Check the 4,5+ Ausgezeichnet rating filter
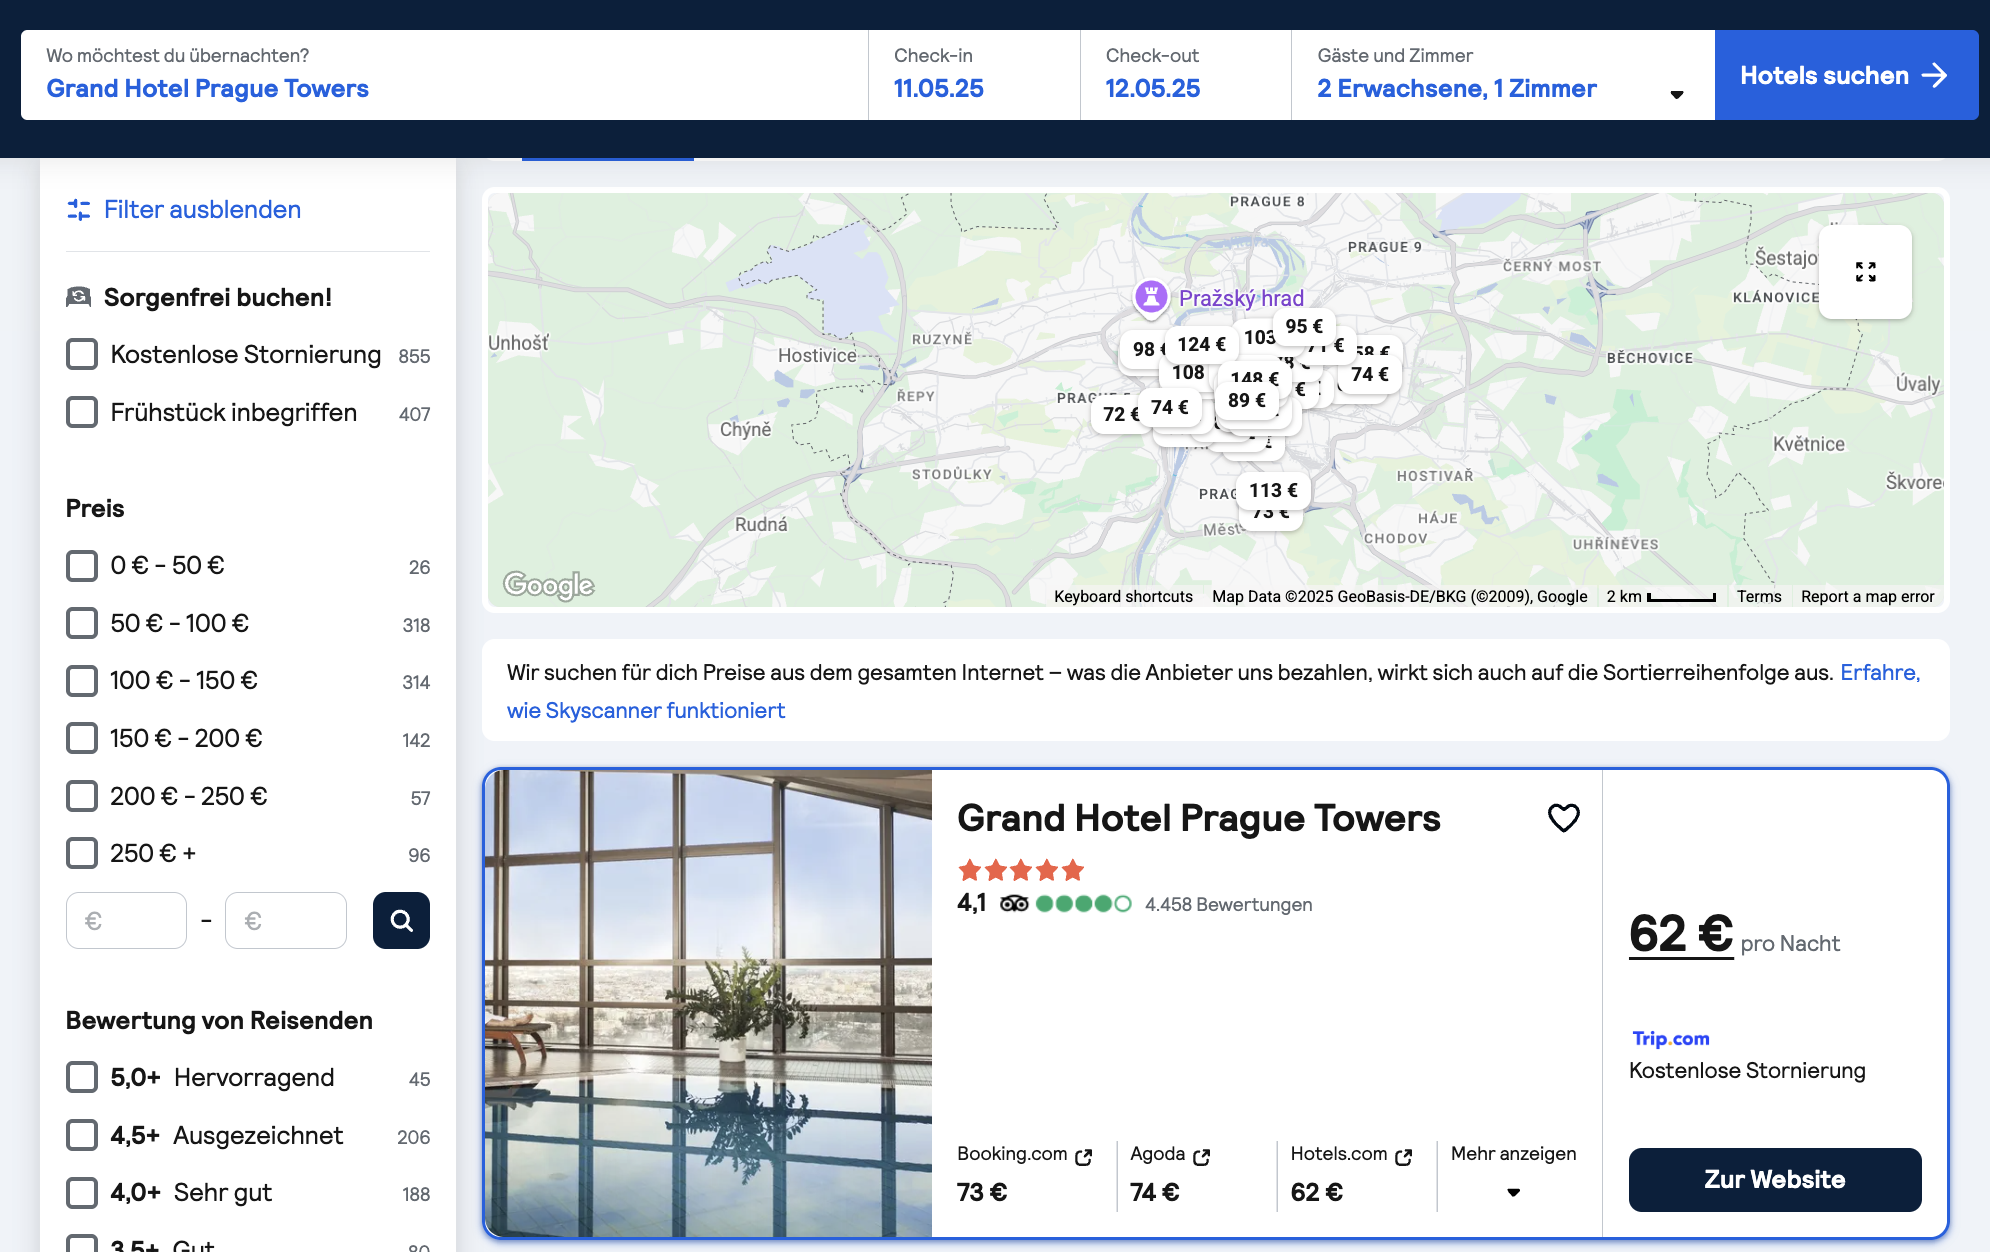The height and width of the screenshot is (1252, 1990). click(x=82, y=1135)
